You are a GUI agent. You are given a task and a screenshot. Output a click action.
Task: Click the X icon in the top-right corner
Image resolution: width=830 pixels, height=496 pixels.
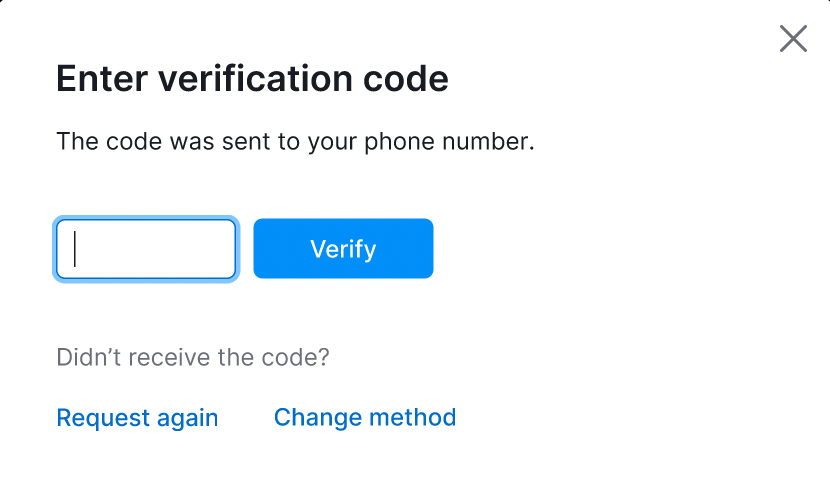click(793, 39)
